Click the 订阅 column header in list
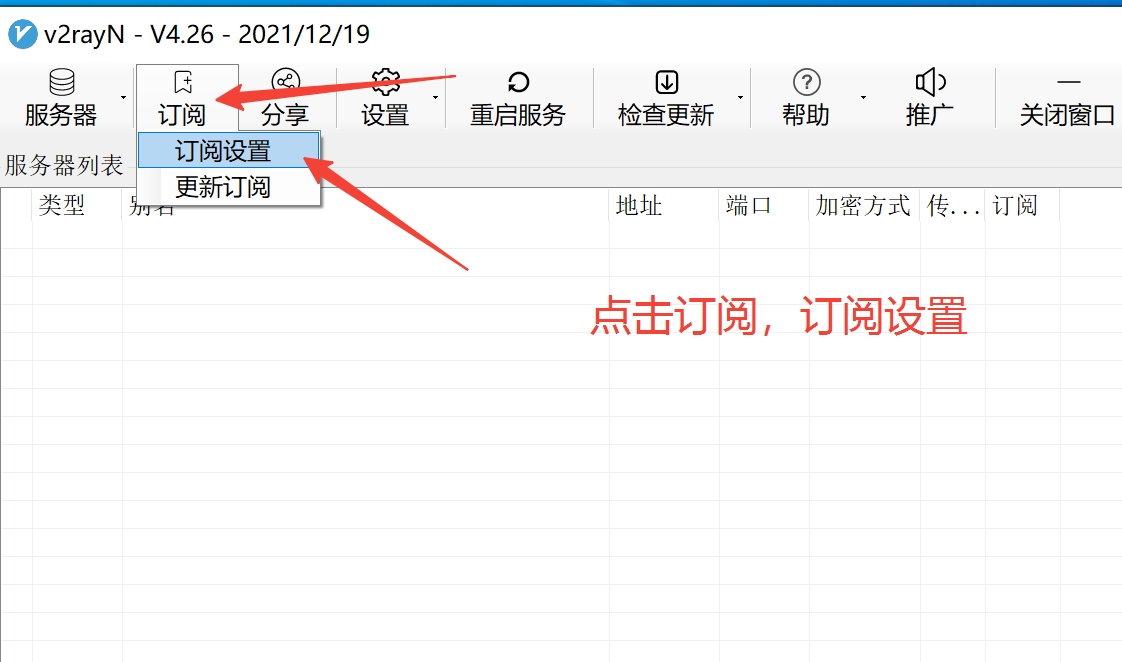 [x=1023, y=206]
